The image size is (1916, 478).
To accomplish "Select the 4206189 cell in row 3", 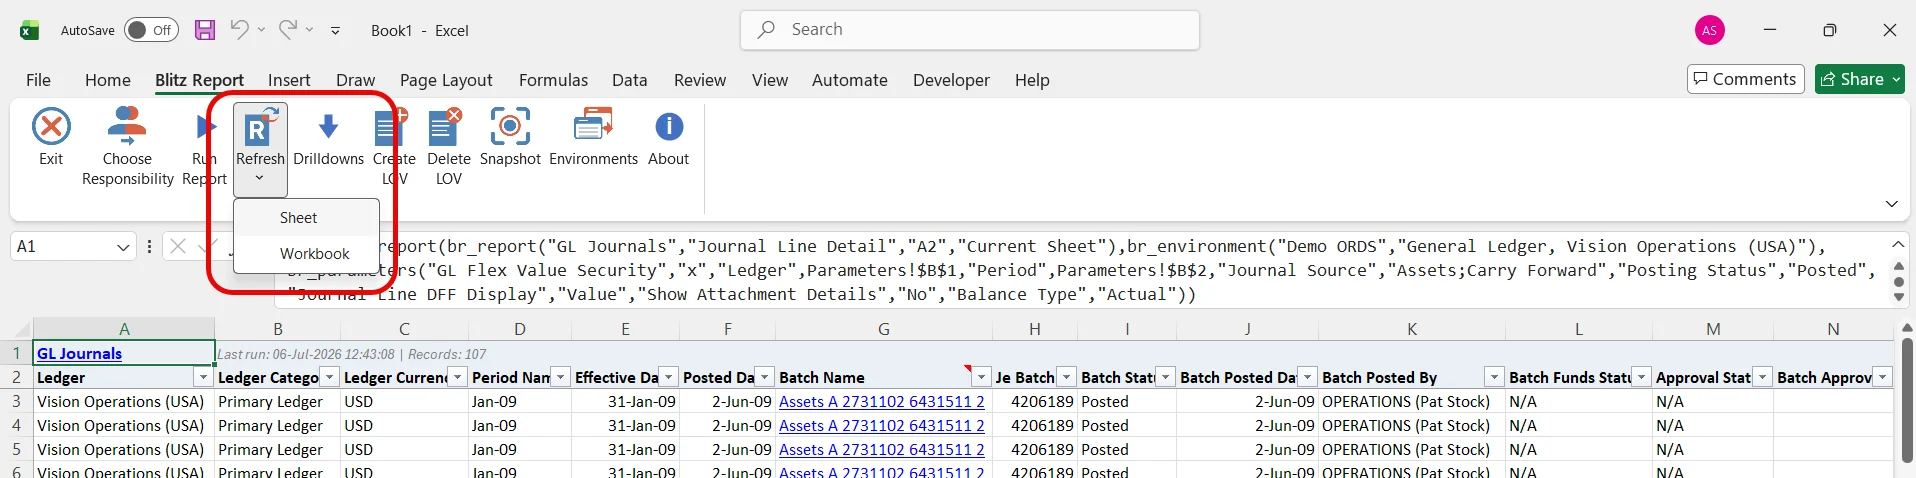I will [1034, 402].
